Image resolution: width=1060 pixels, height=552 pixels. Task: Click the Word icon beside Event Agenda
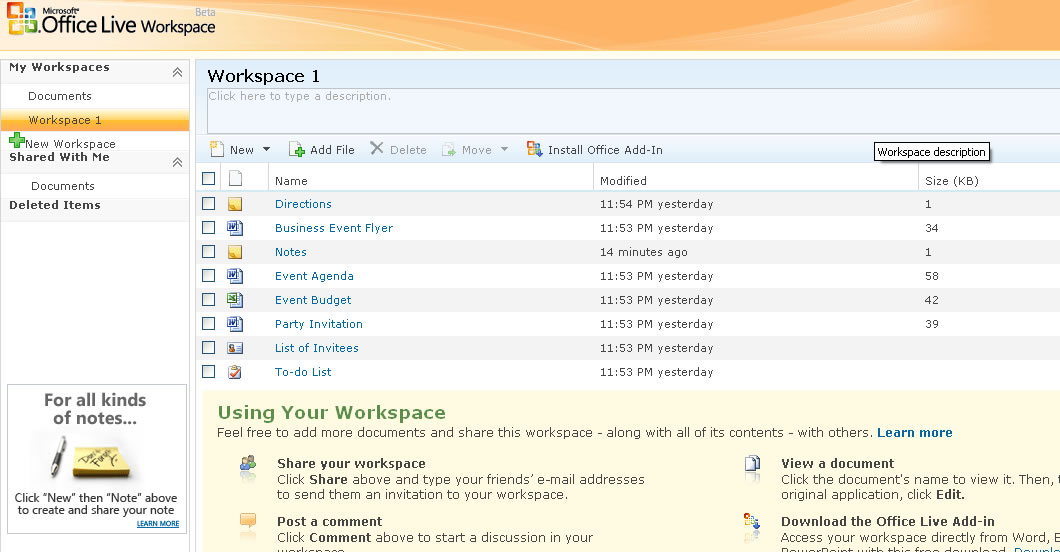[235, 276]
